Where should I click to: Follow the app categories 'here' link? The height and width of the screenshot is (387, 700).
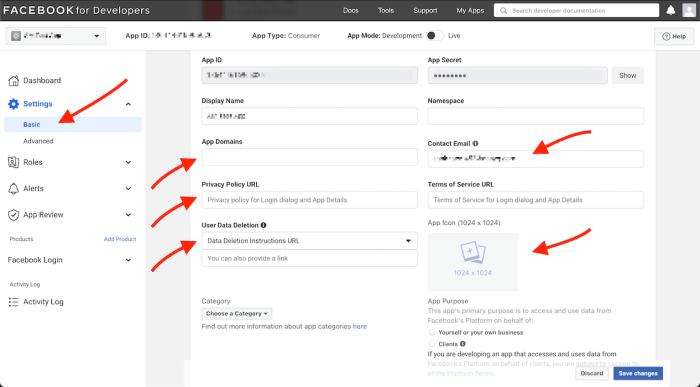359,326
